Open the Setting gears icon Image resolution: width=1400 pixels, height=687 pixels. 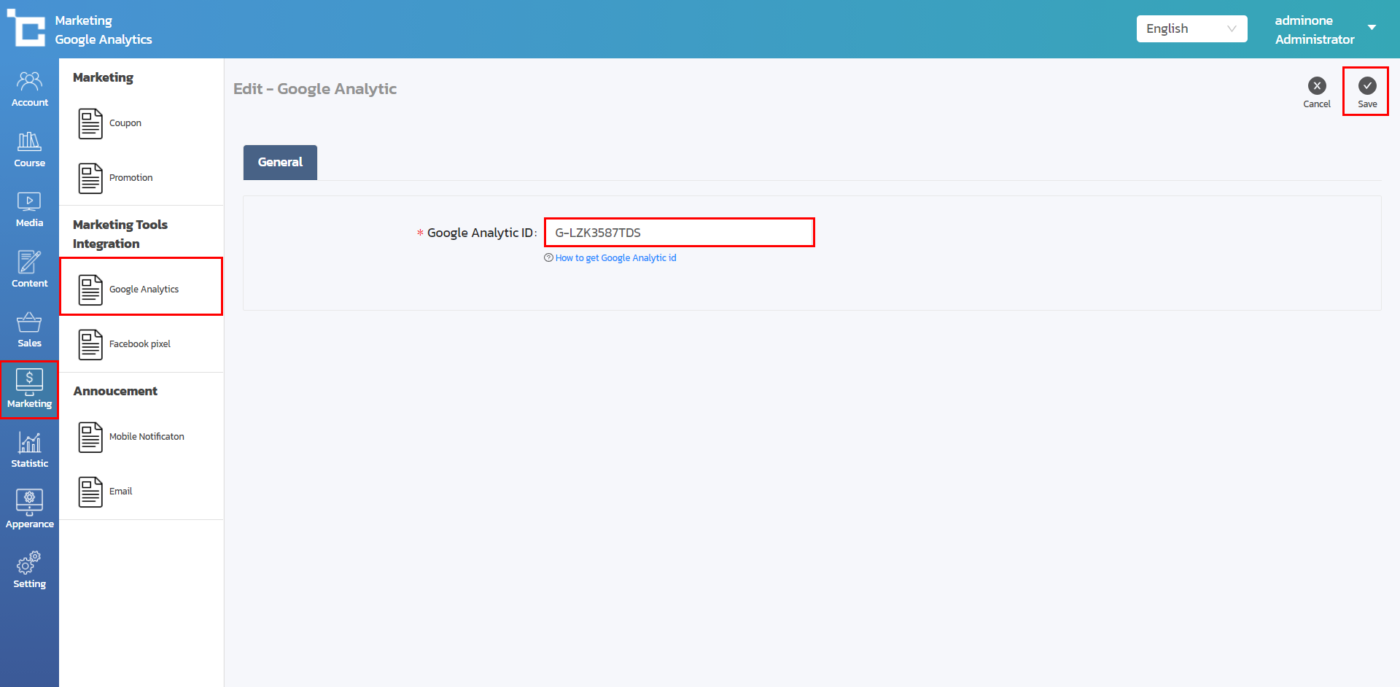coord(29,569)
